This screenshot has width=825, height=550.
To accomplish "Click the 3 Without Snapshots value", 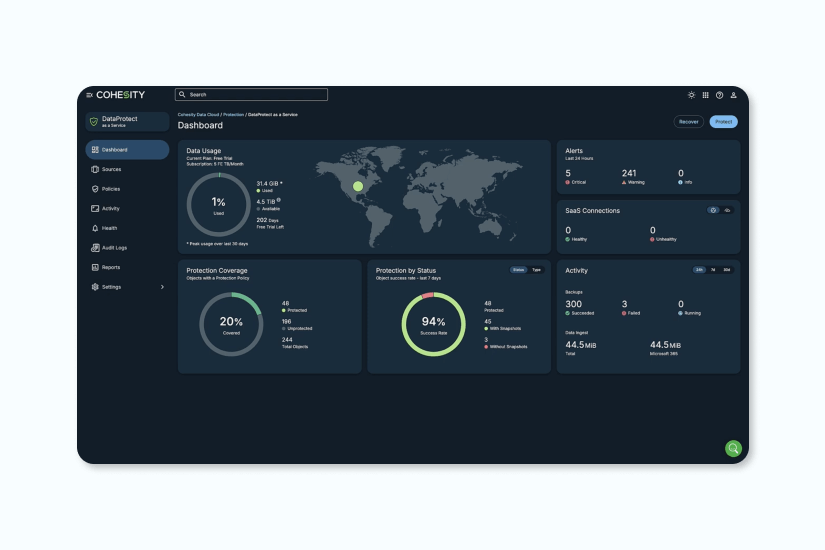I will click(486, 340).
